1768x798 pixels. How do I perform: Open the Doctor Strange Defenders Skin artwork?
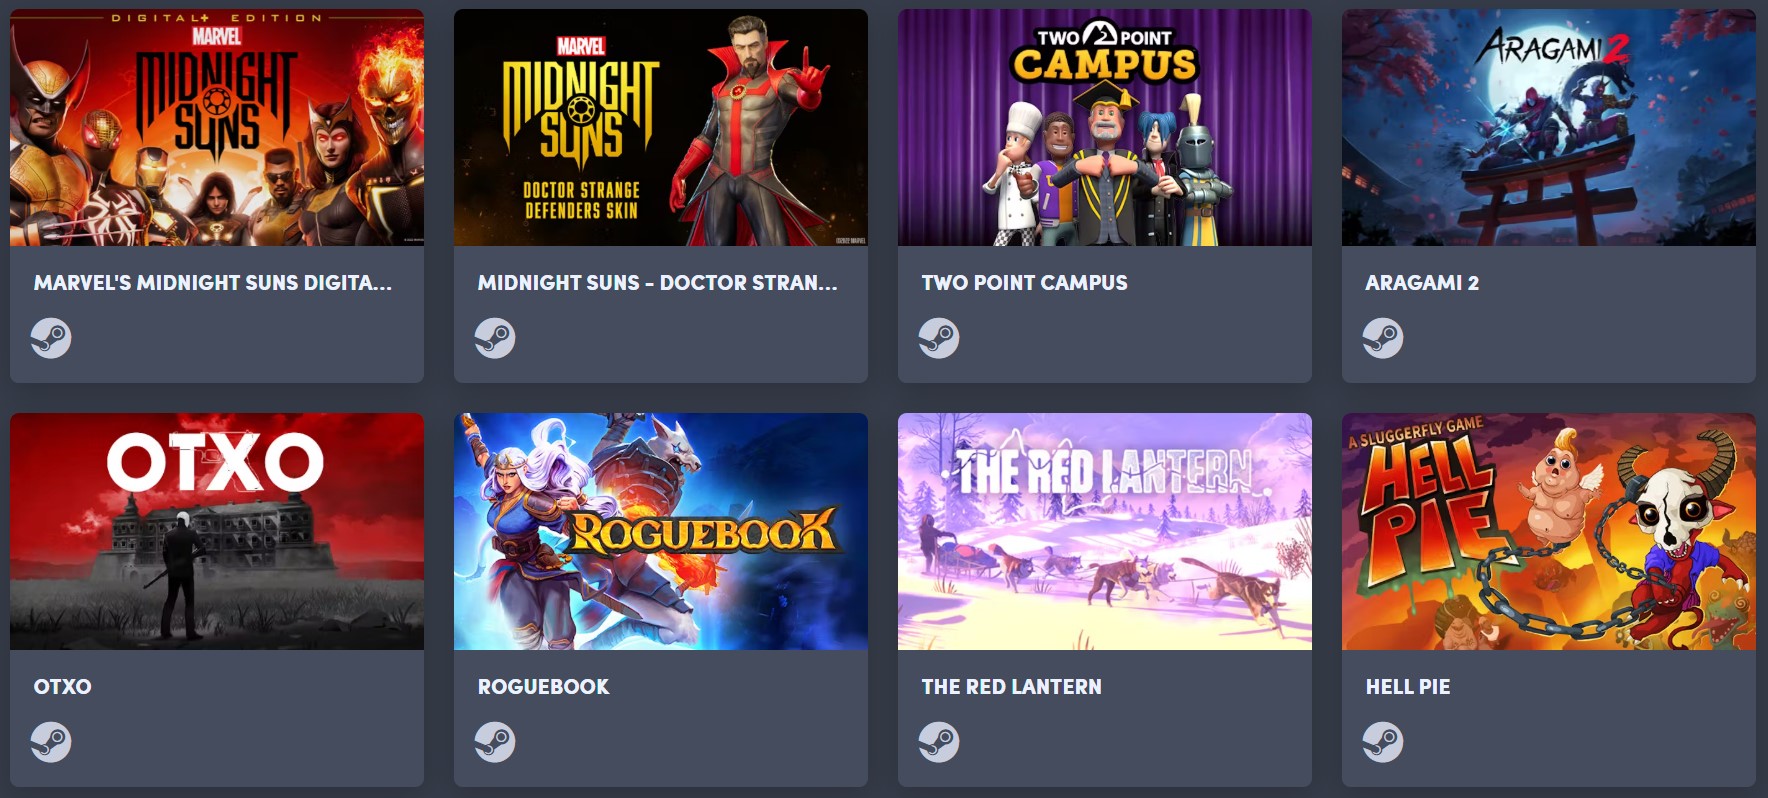pyautogui.click(x=661, y=127)
